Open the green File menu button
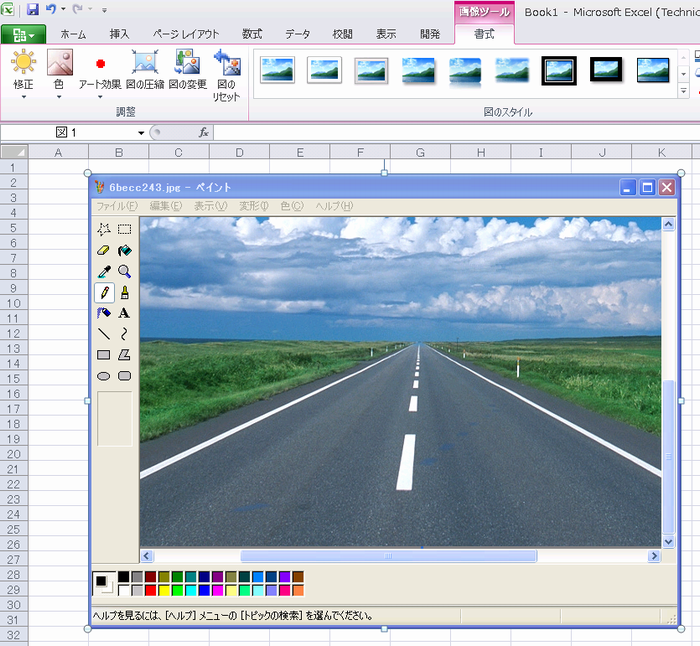The width and height of the screenshot is (700, 646). point(23,34)
